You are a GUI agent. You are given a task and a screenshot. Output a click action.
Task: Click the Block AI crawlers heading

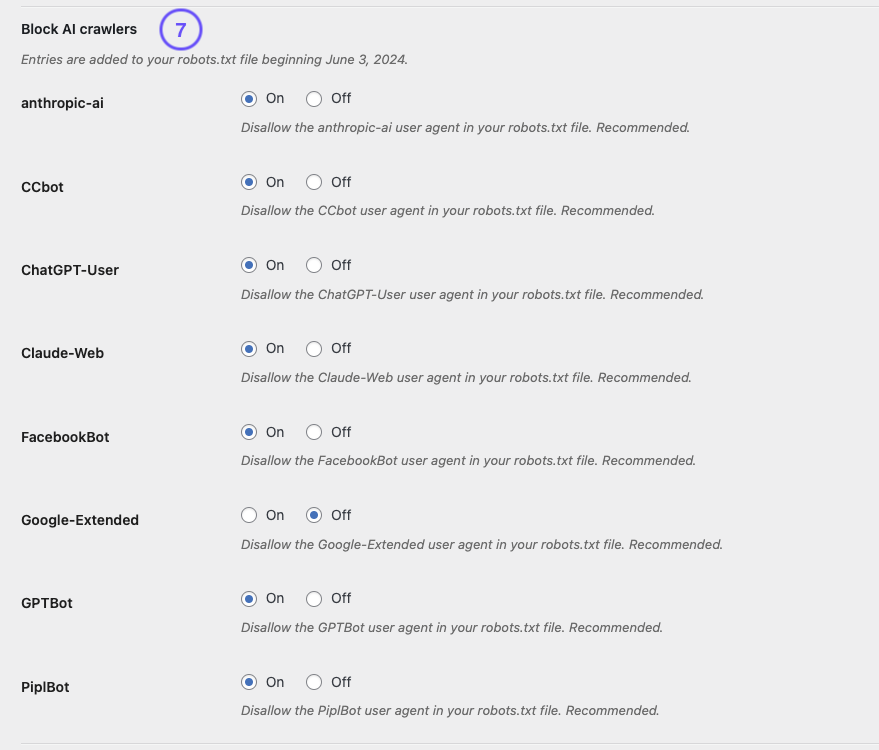(79, 29)
